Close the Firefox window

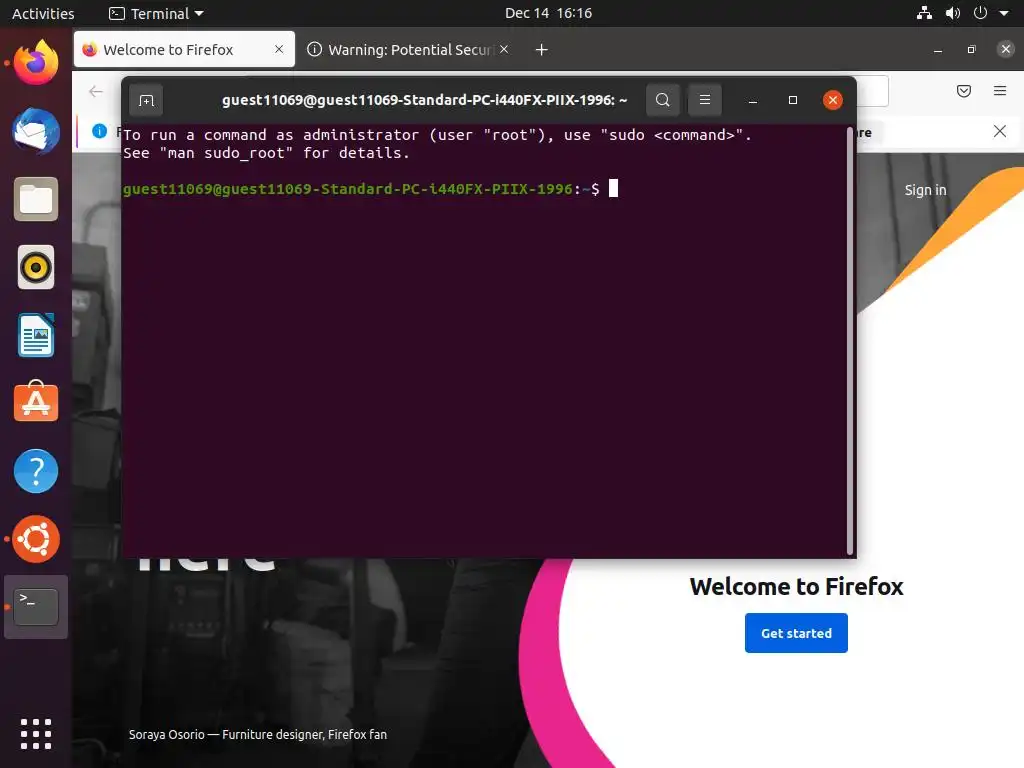click(x=1006, y=49)
